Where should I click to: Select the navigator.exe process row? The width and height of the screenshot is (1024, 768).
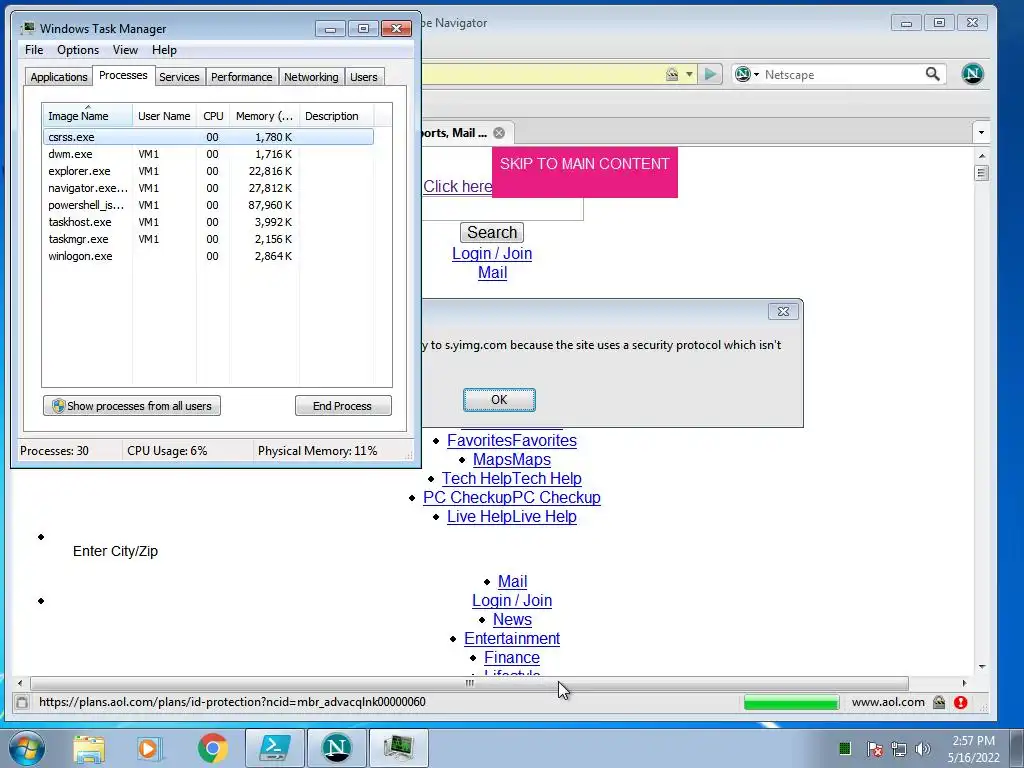[208, 188]
